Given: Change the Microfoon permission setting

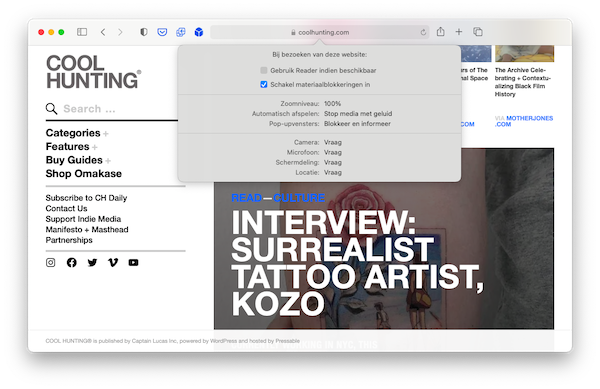Looking at the screenshot, I should [x=333, y=152].
